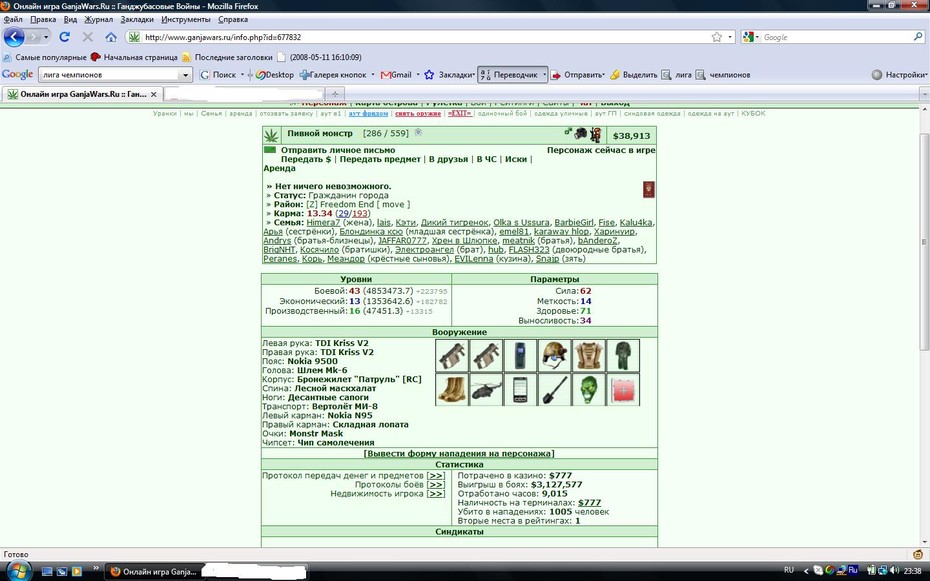The height and width of the screenshot is (581, 930).
Task: Expand the Отправить dropdown on Google toolbar
Action: pyautogui.click(x=603, y=75)
